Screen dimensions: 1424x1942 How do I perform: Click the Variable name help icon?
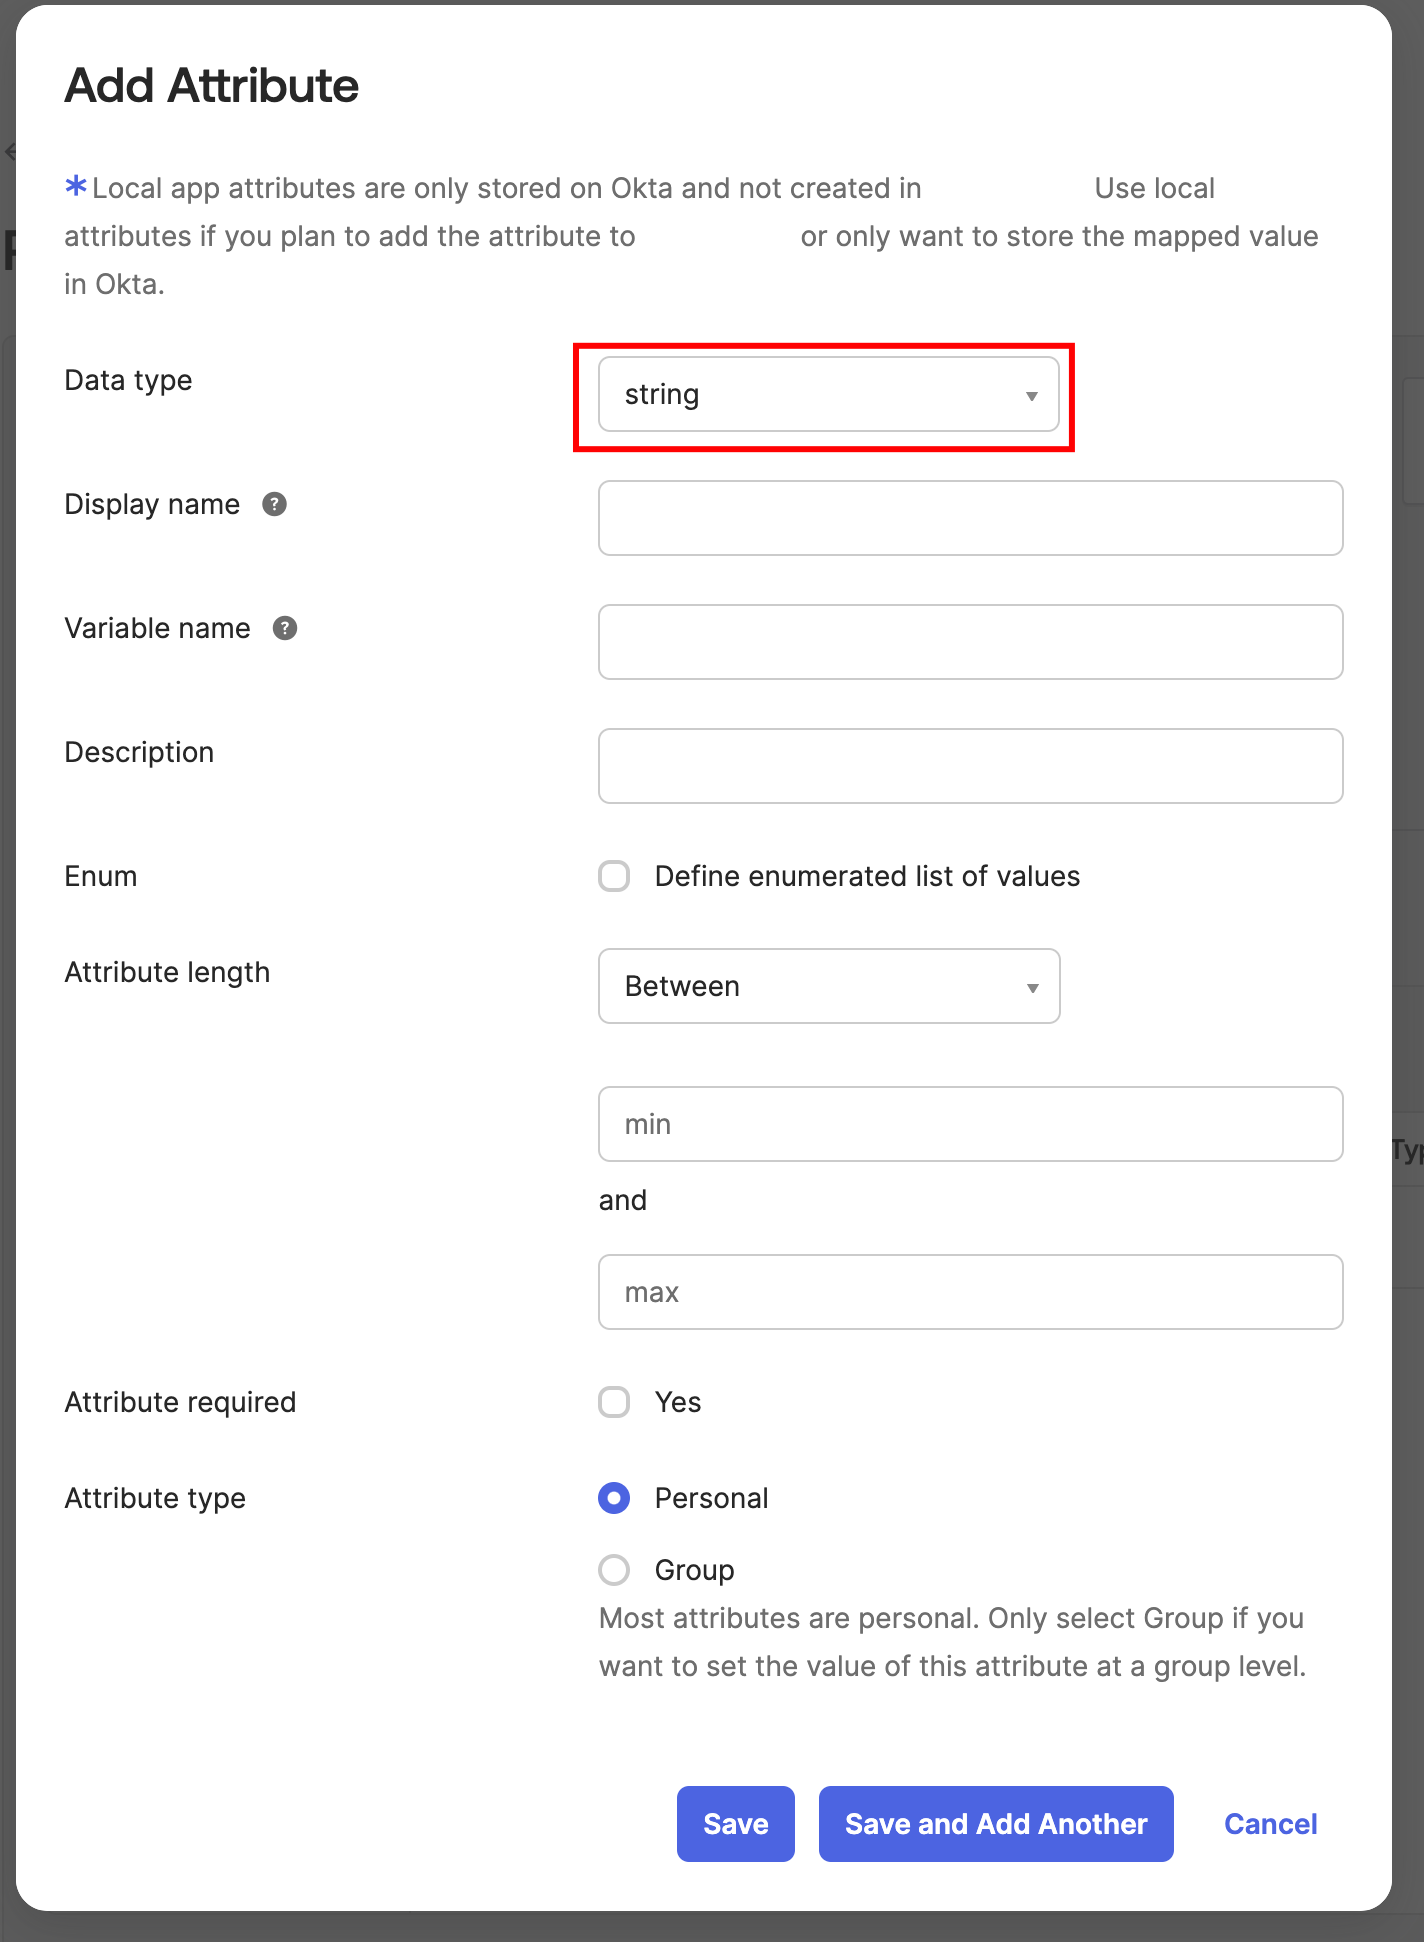click(285, 628)
